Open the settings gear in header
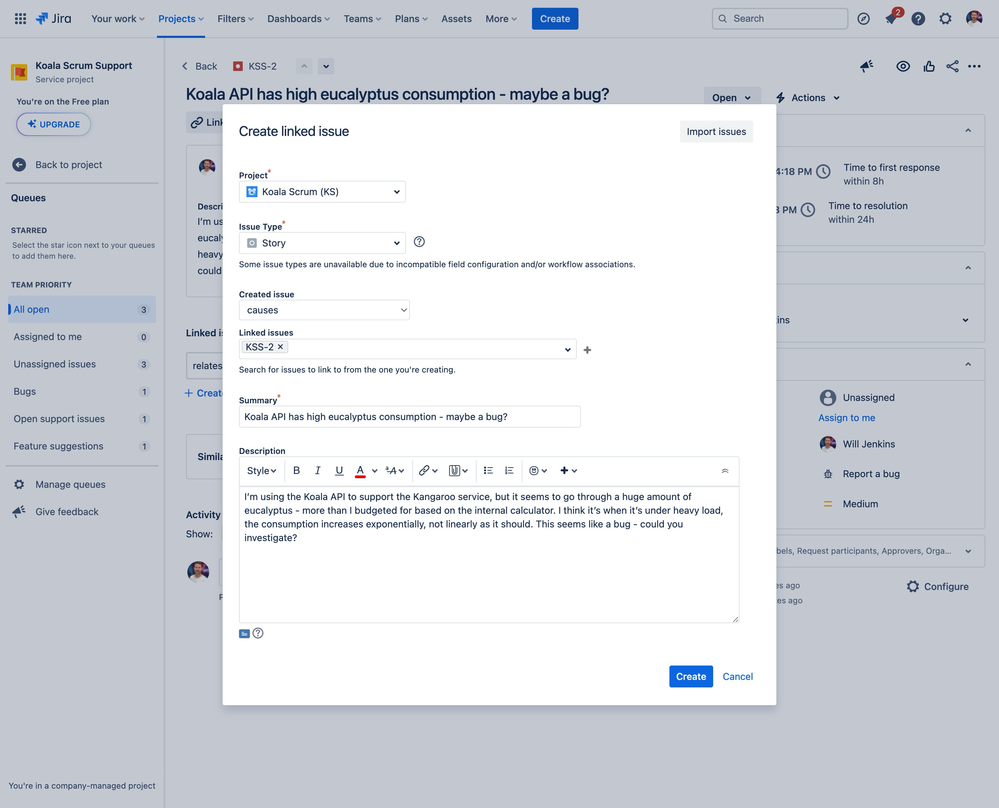The height and width of the screenshot is (808, 999). 945,18
